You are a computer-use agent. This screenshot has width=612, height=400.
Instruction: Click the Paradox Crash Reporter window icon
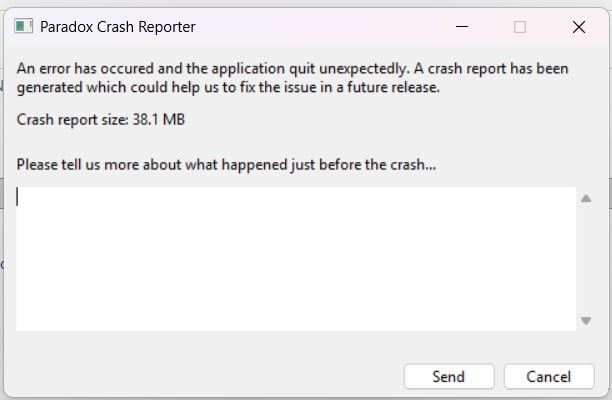point(22,27)
